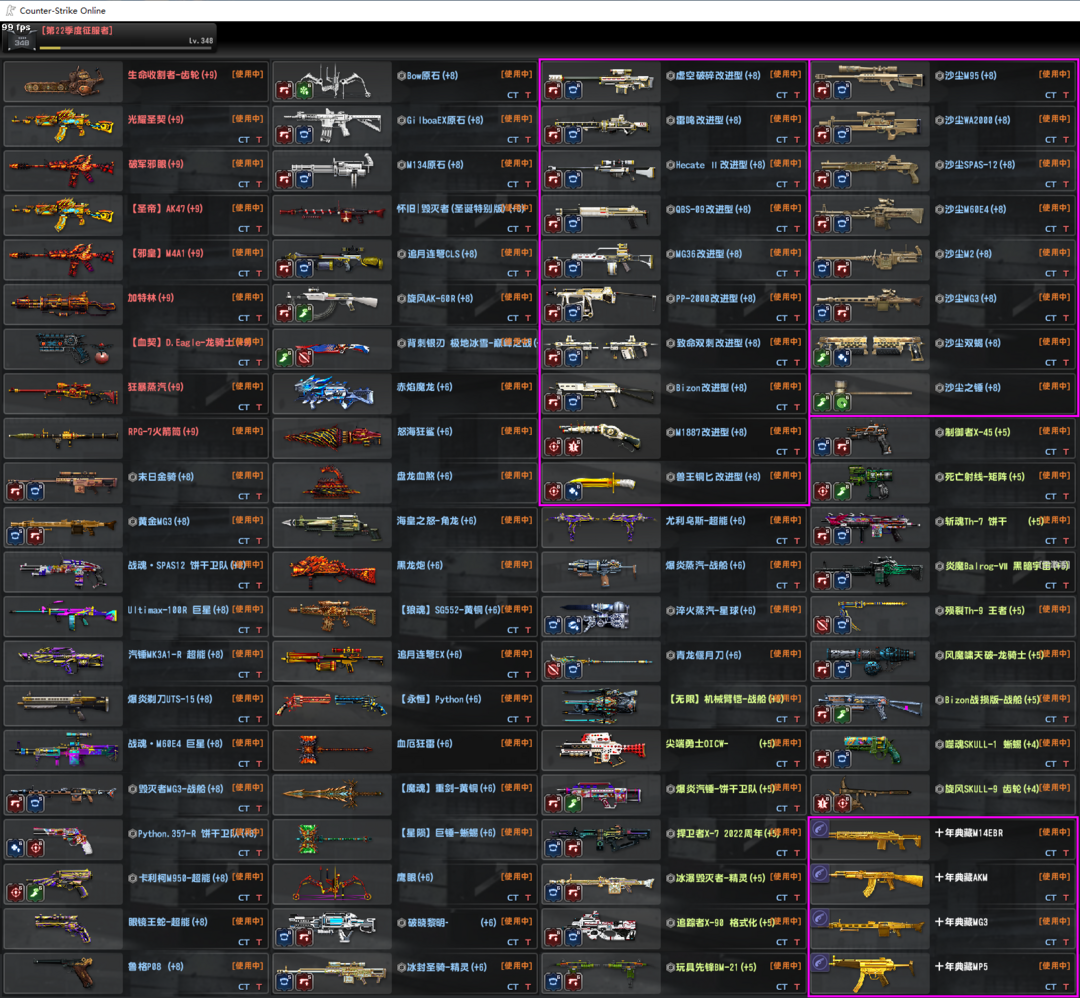The image size is (1080, 998).
Task: Click the 鹰眼(+6) weapon name
Action: [415, 877]
